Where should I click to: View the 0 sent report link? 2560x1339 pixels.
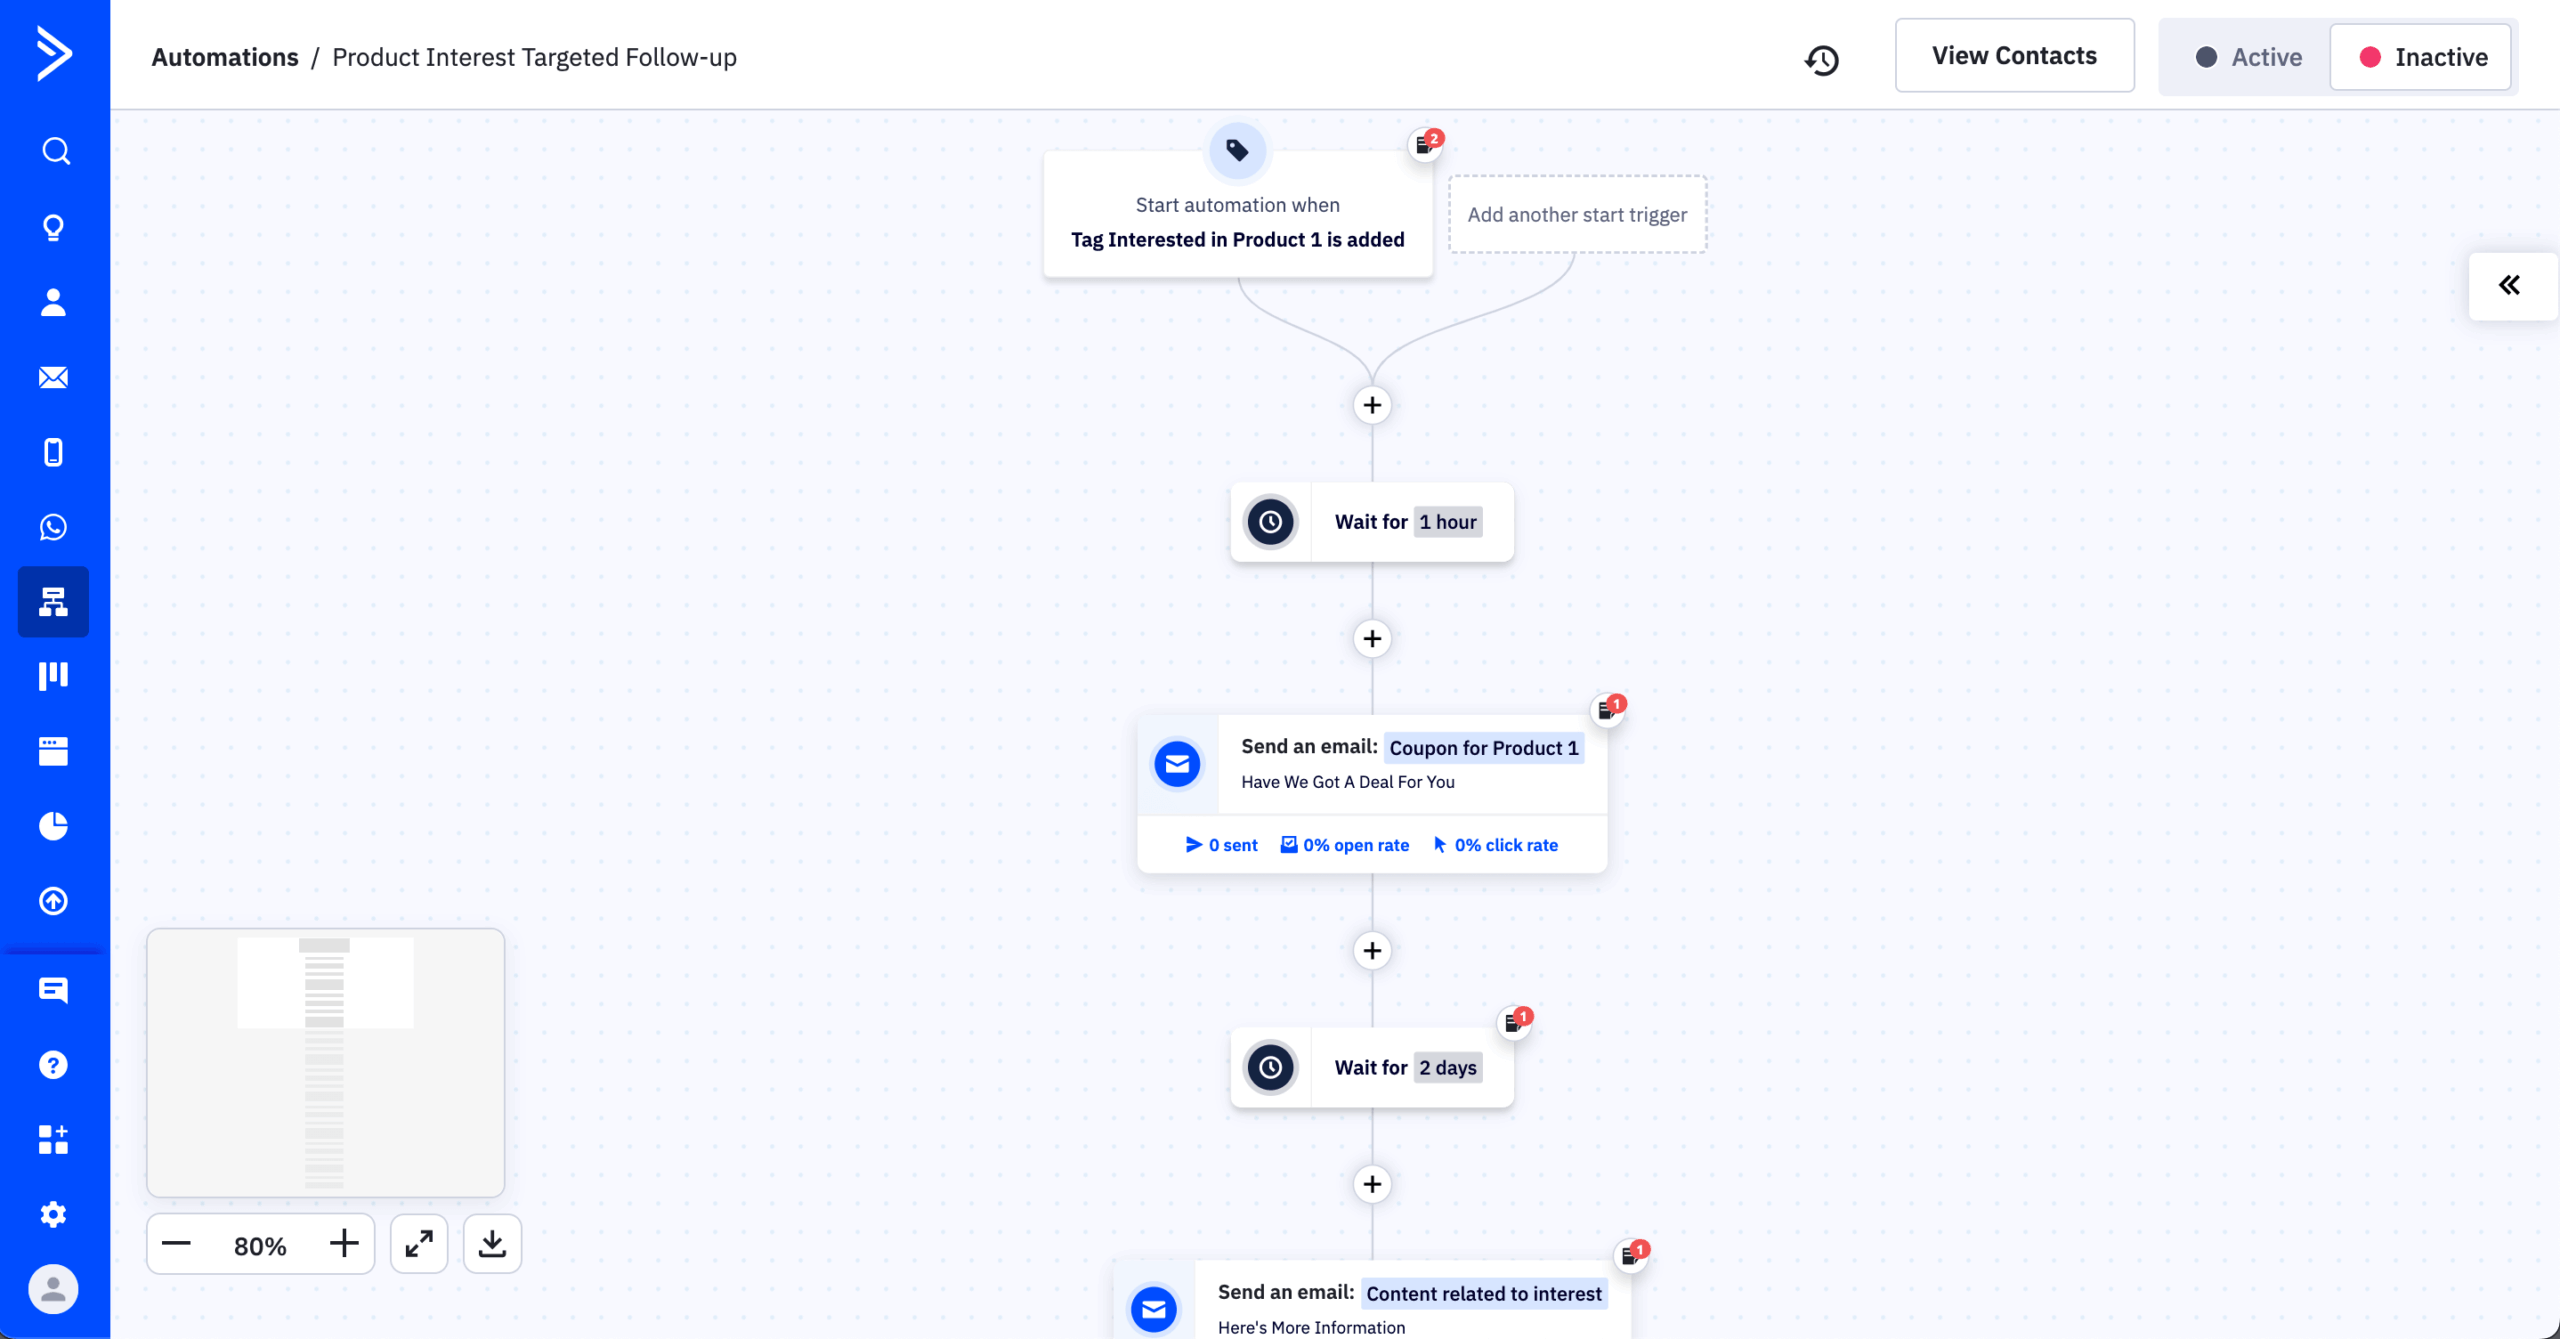pyautogui.click(x=1221, y=845)
